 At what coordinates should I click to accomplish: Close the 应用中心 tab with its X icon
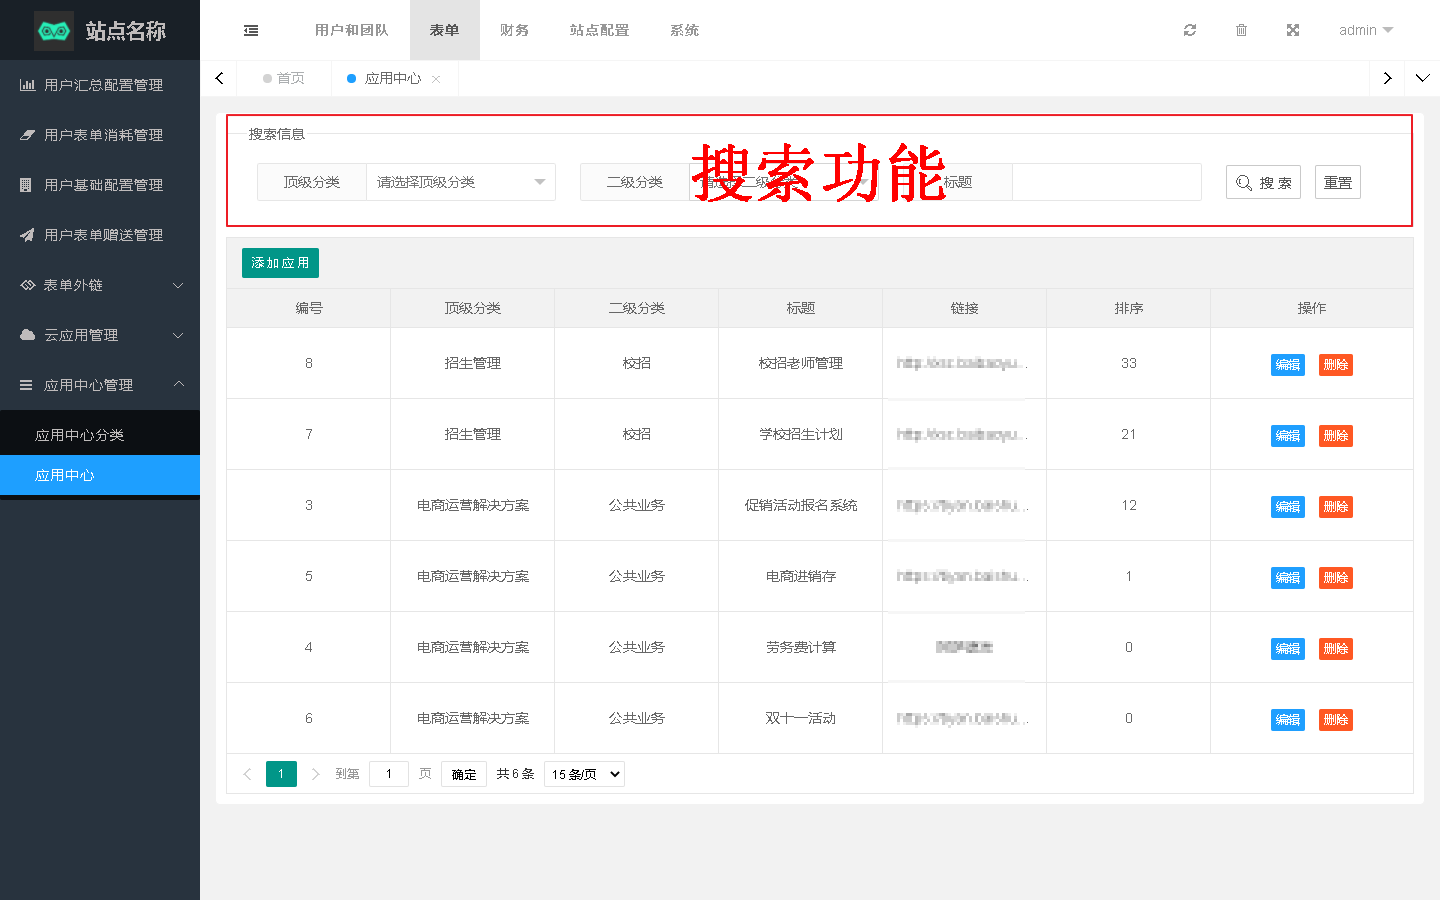[436, 79]
